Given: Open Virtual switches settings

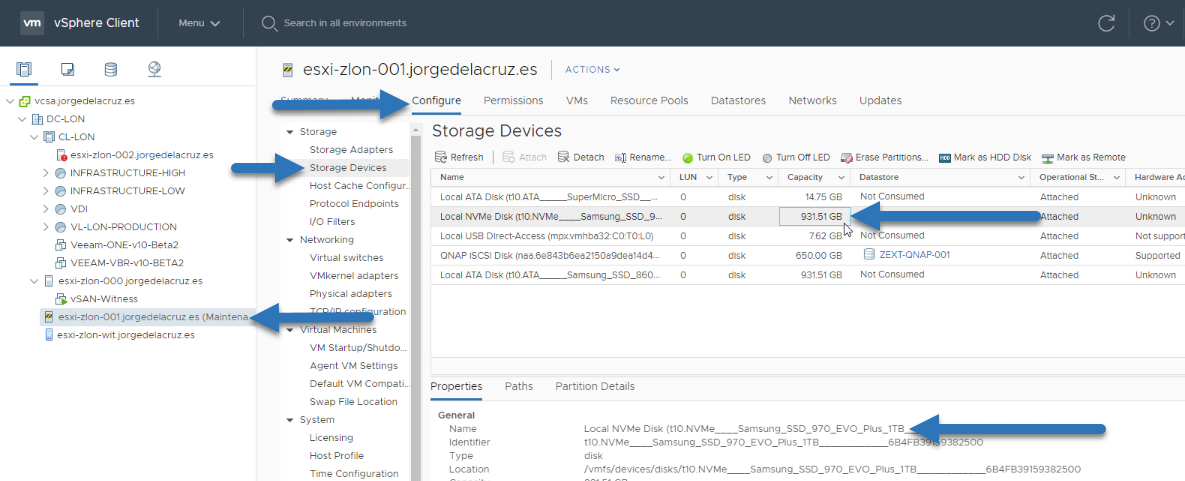Looking at the screenshot, I should (x=346, y=258).
